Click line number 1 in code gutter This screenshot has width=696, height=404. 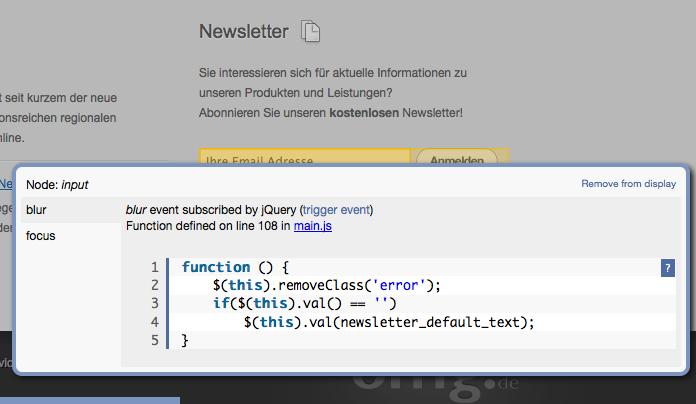point(154,268)
